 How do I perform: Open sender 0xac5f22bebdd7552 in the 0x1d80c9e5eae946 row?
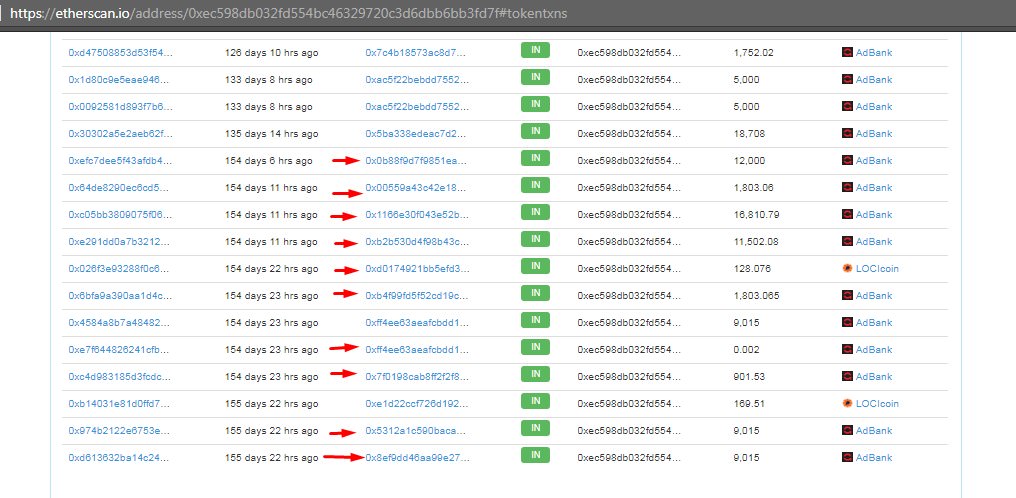(x=417, y=80)
